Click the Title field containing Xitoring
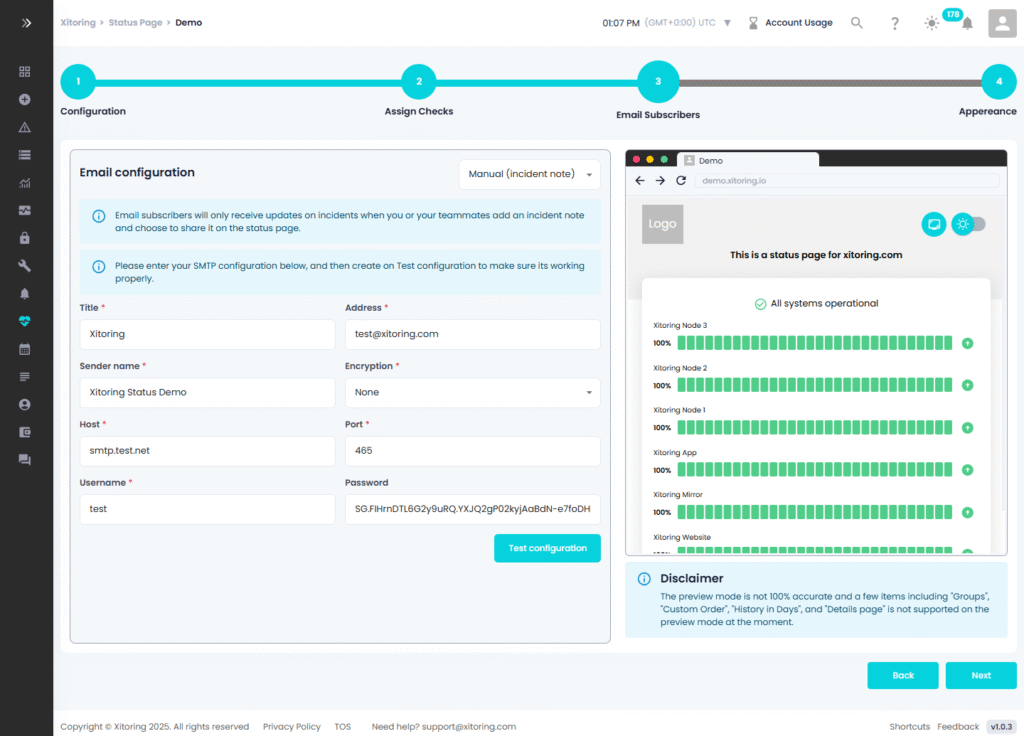Viewport: 1024px width, 736px height. pos(207,334)
